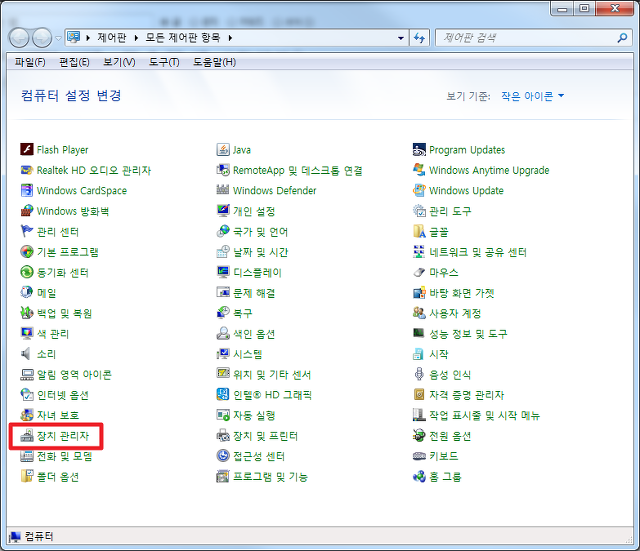The width and height of the screenshot is (640, 551).
Task: Click the search magnifier icon
Action: pos(622,38)
